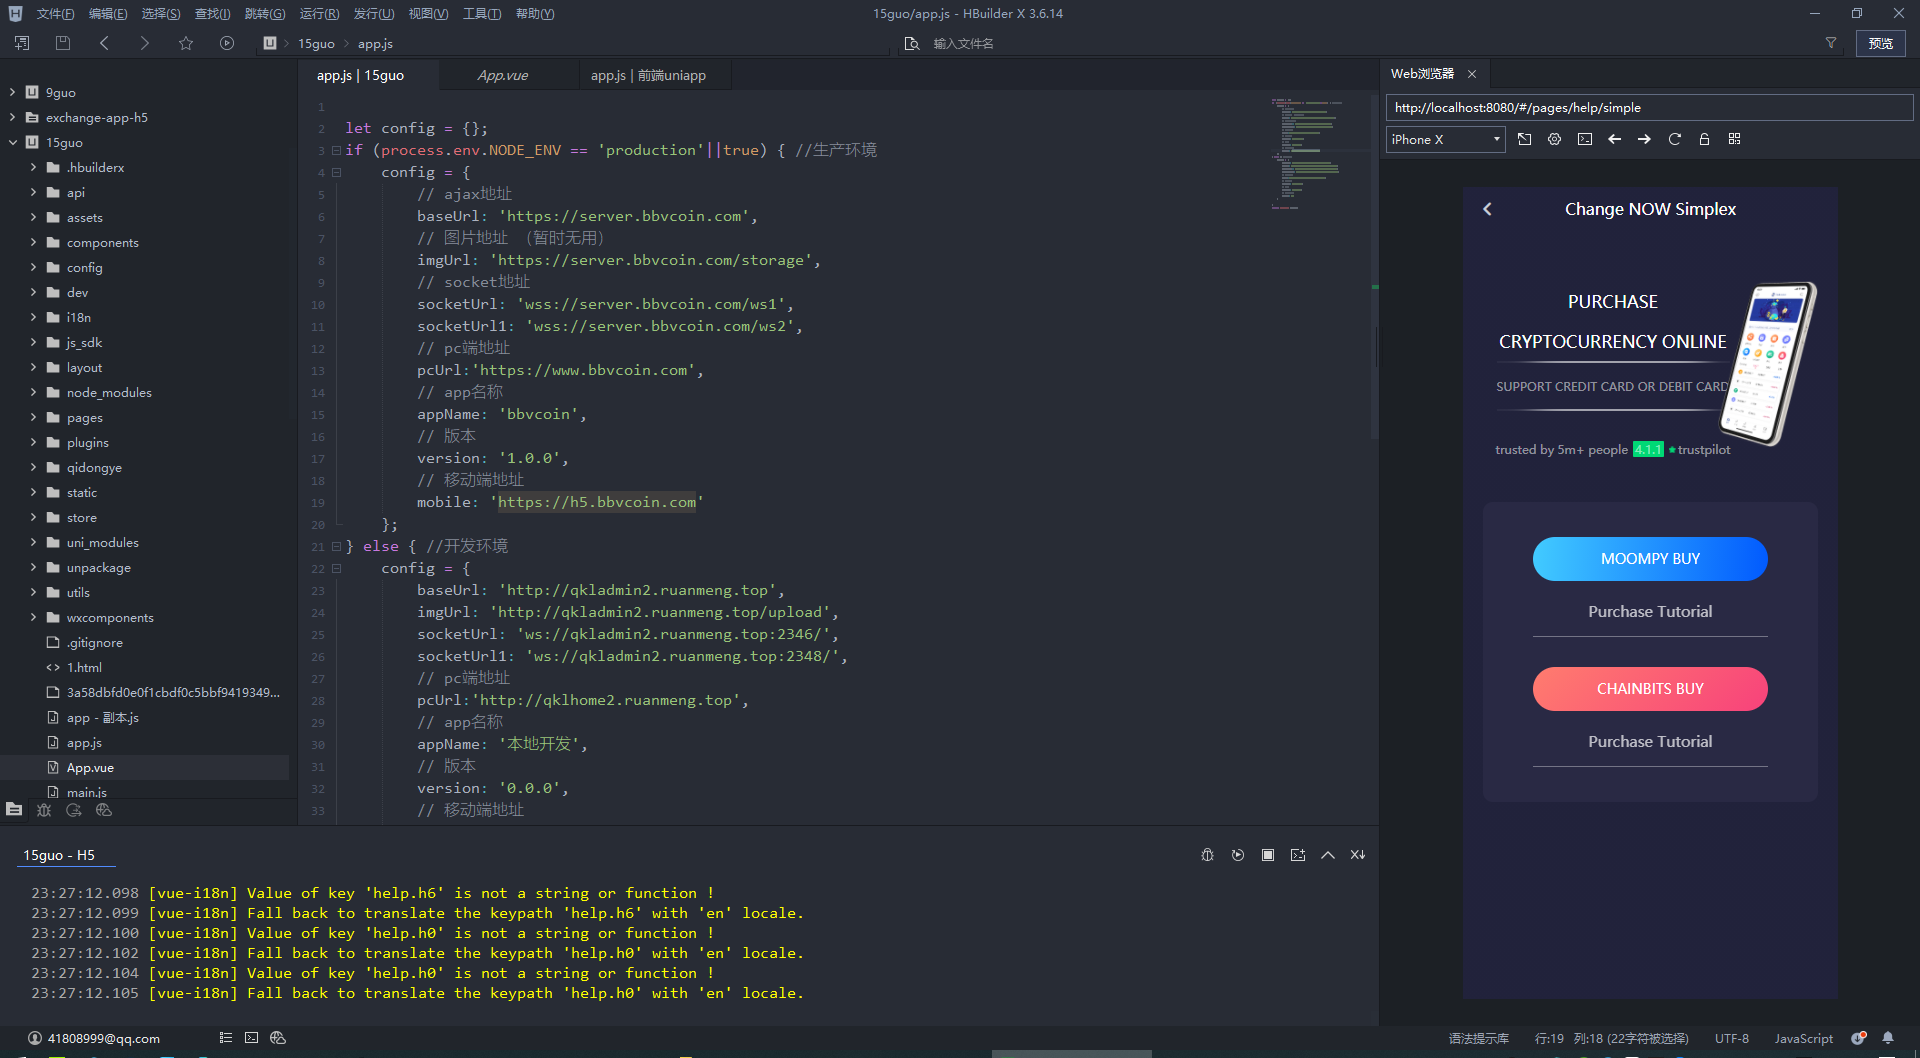Click the browser URL address field
The image size is (1920, 1058).
1649,108
